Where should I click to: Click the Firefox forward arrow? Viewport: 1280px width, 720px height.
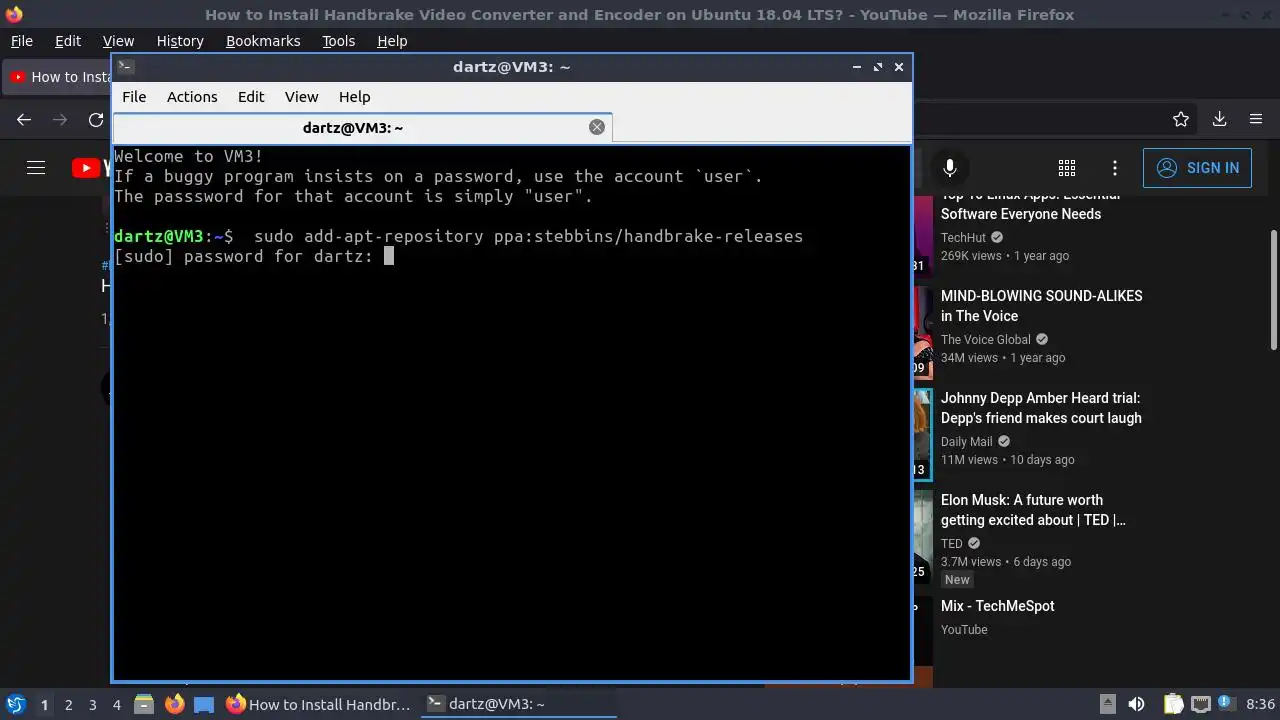60,119
